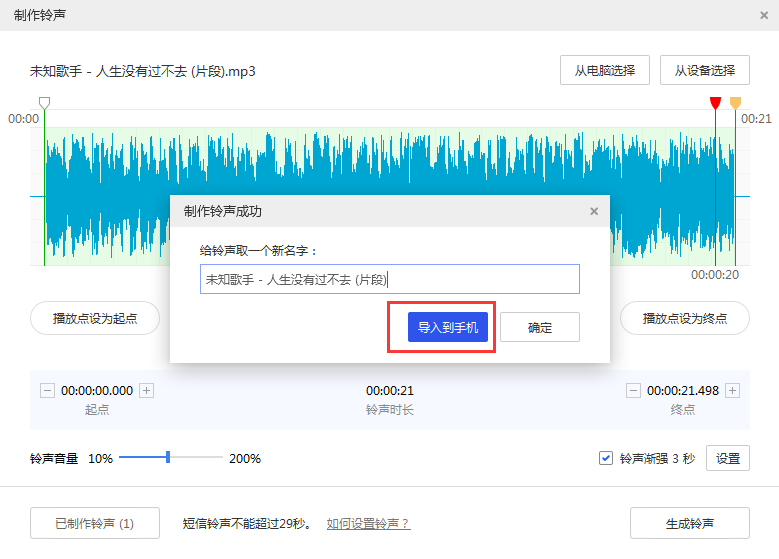This screenshot has height=559, width=779.
Task: Click 确定 in the success dialog
Action: 540,327
